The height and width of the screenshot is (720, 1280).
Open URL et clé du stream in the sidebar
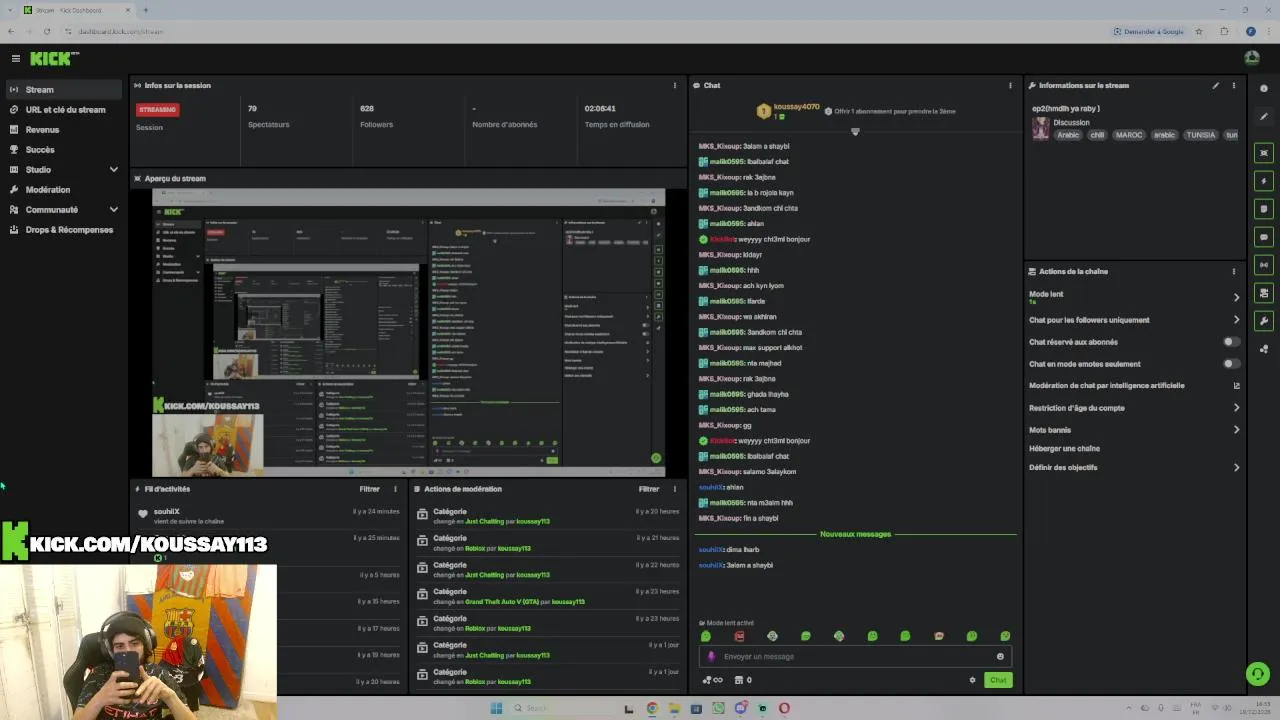click(x=64, y=110)
